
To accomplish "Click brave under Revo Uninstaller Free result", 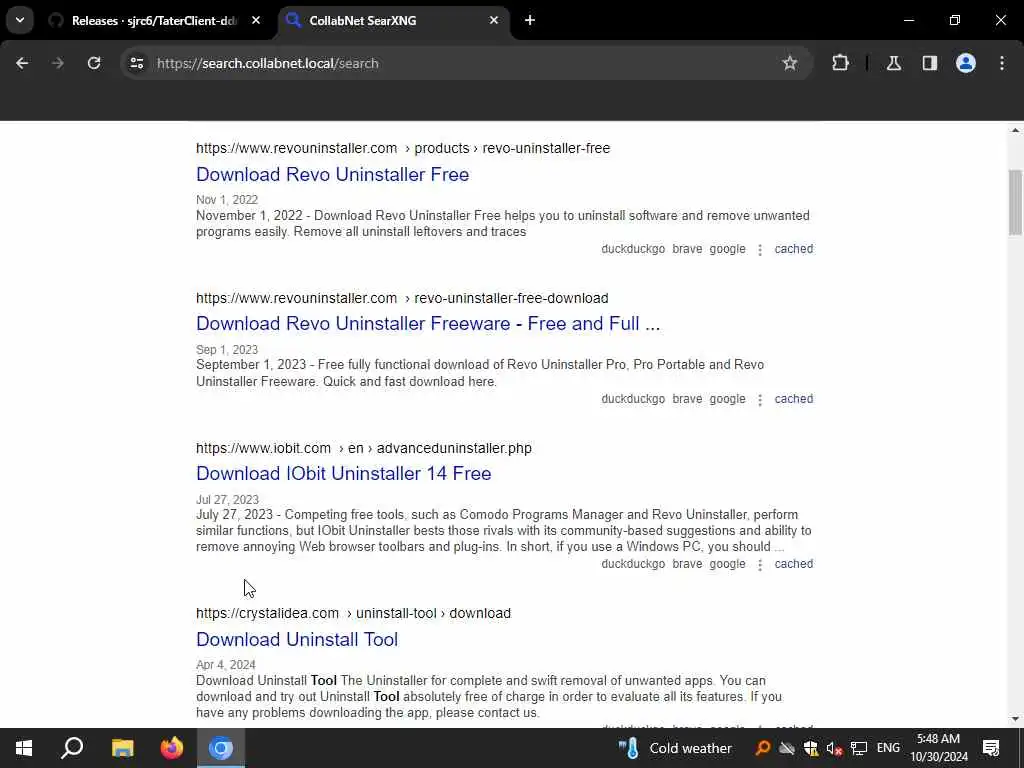I will point(687,249).
